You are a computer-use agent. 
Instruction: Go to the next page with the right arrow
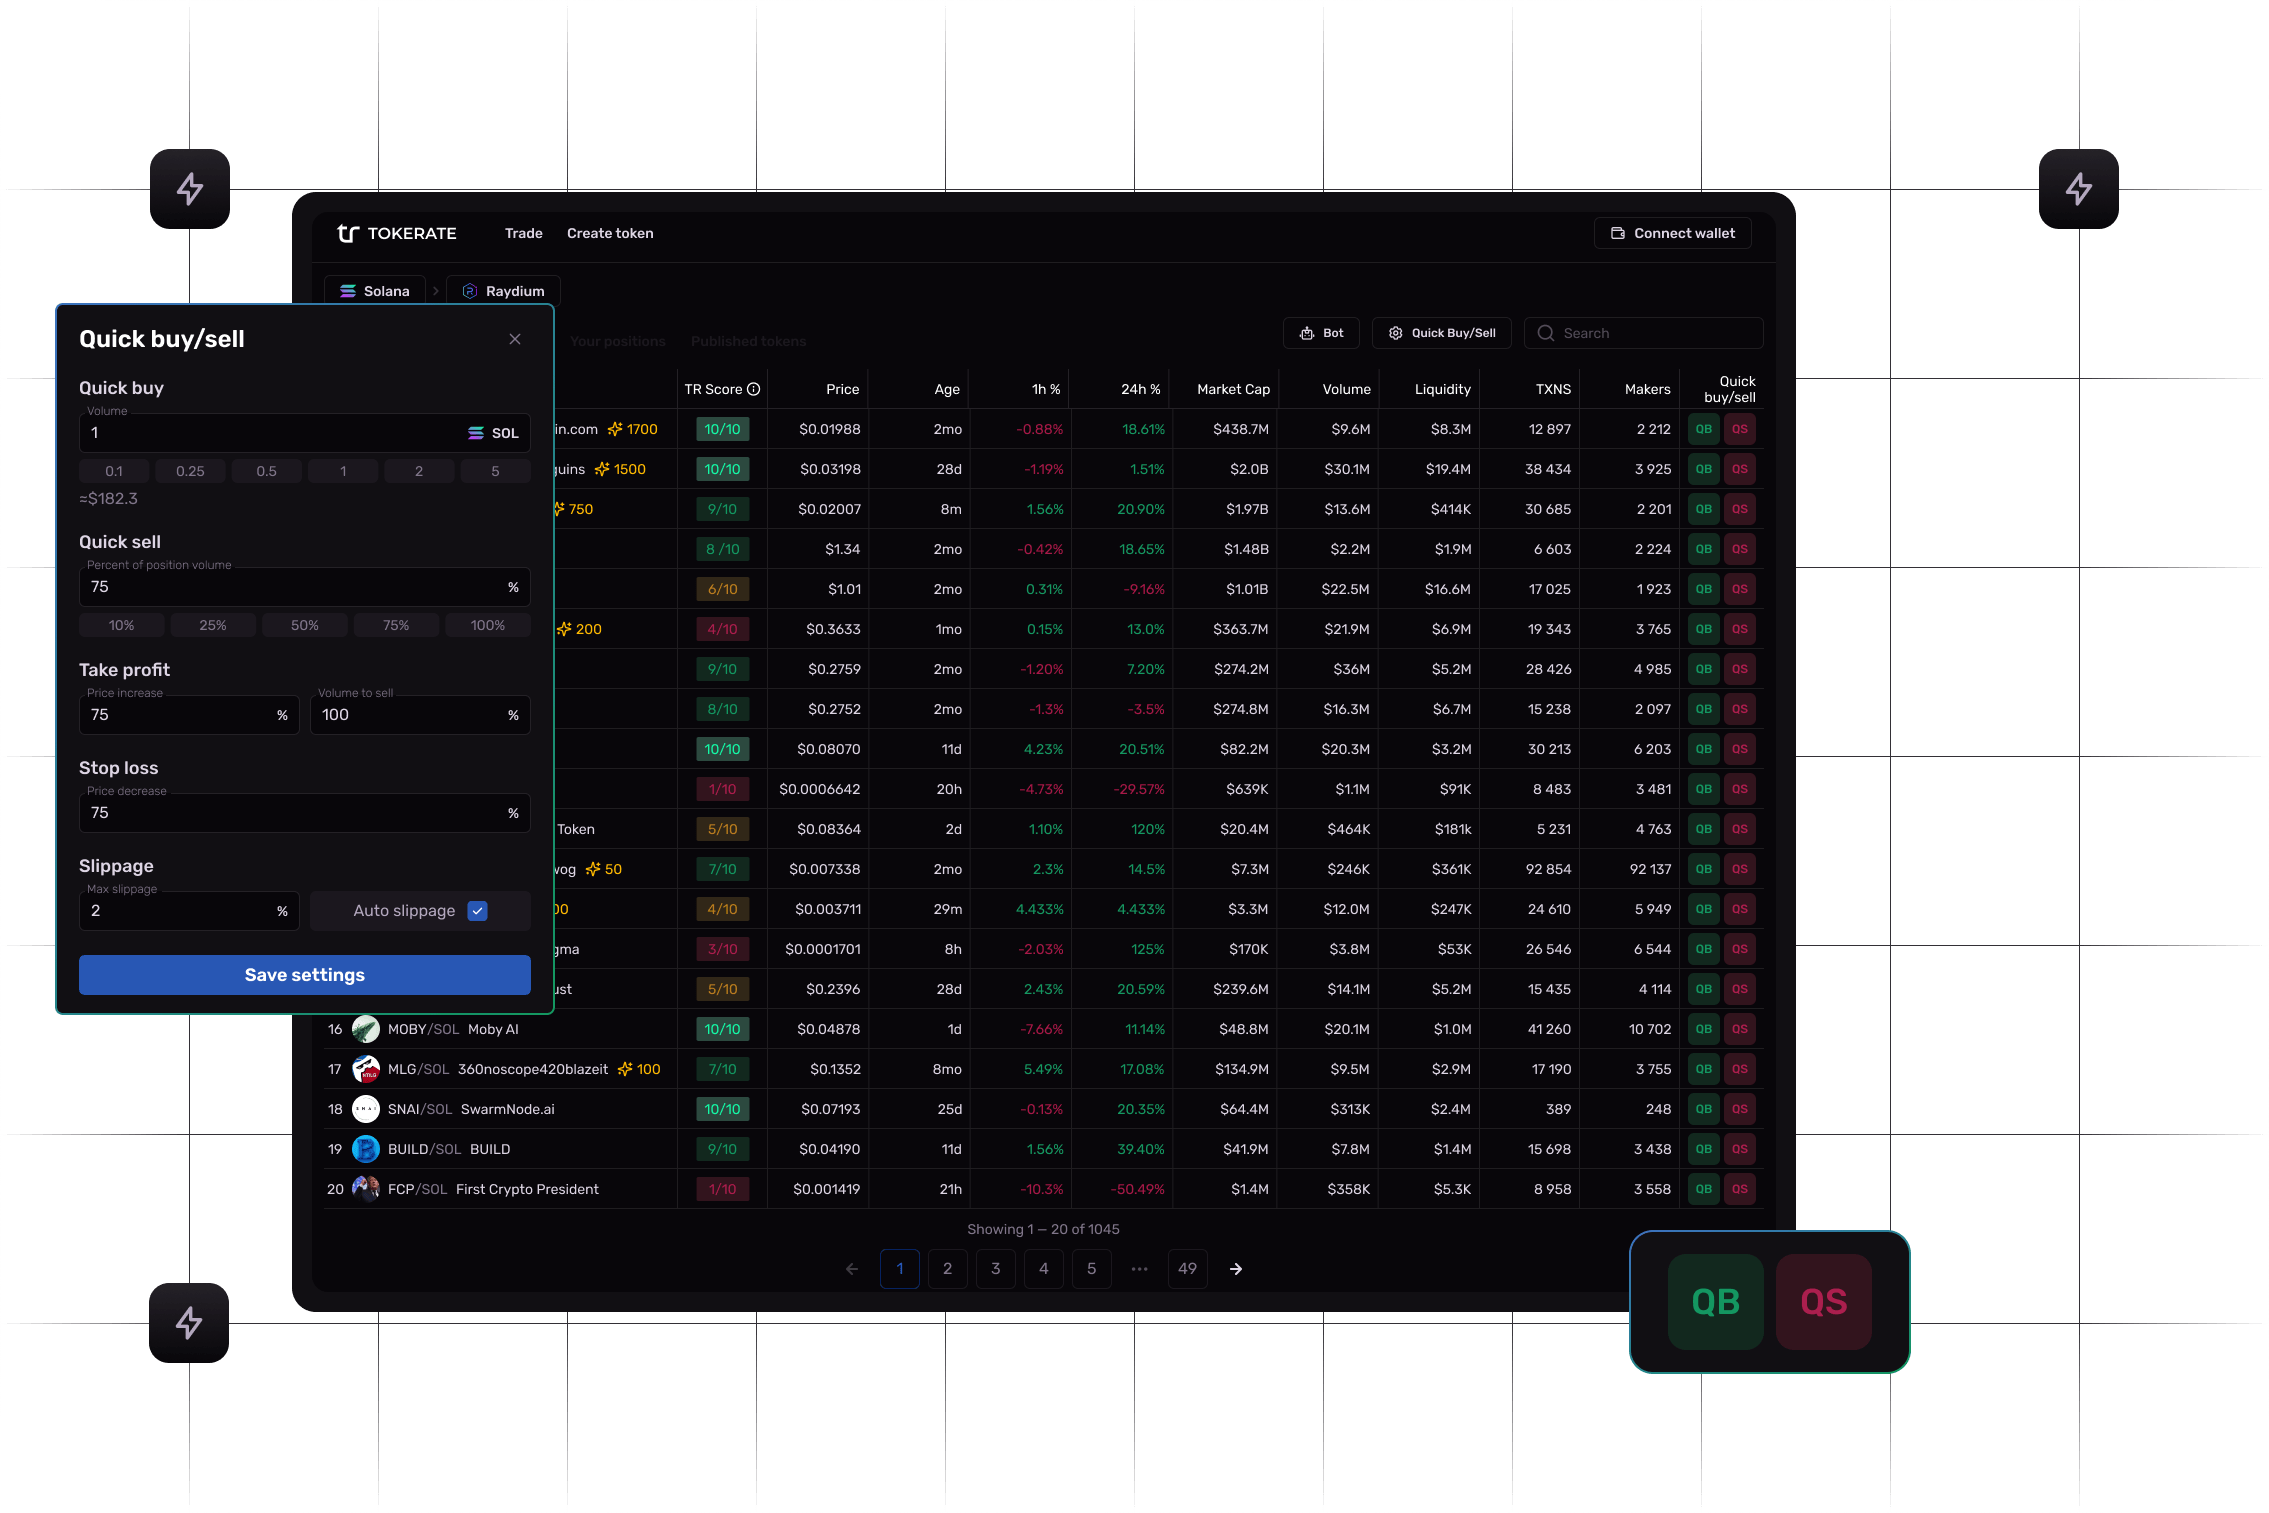pos(1236,1269)
